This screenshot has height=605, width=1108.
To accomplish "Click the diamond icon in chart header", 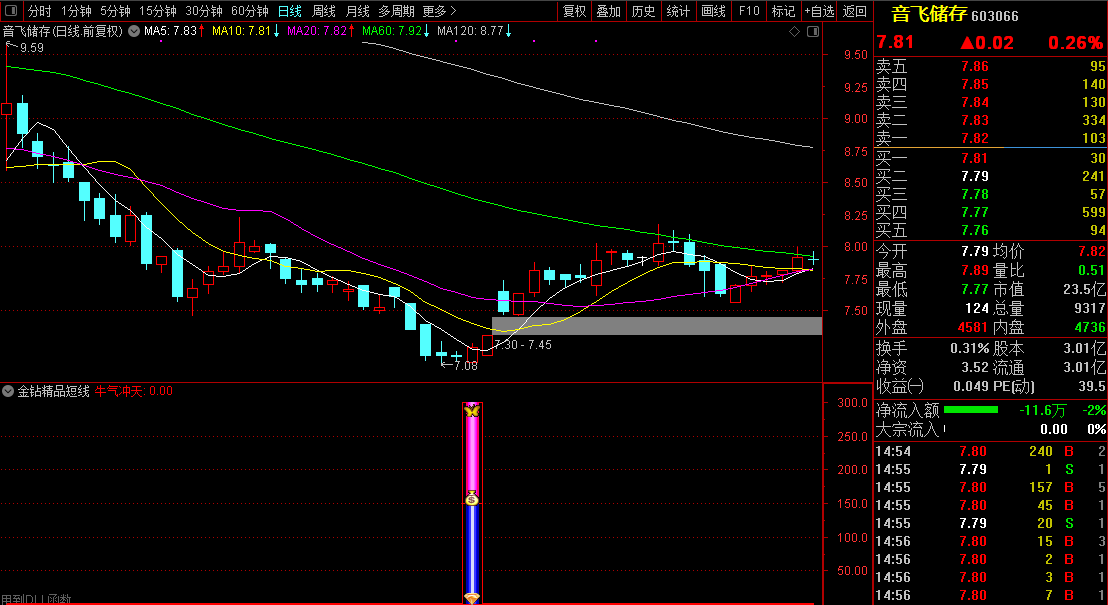I will pyautogui.click(x=794, y=31).
